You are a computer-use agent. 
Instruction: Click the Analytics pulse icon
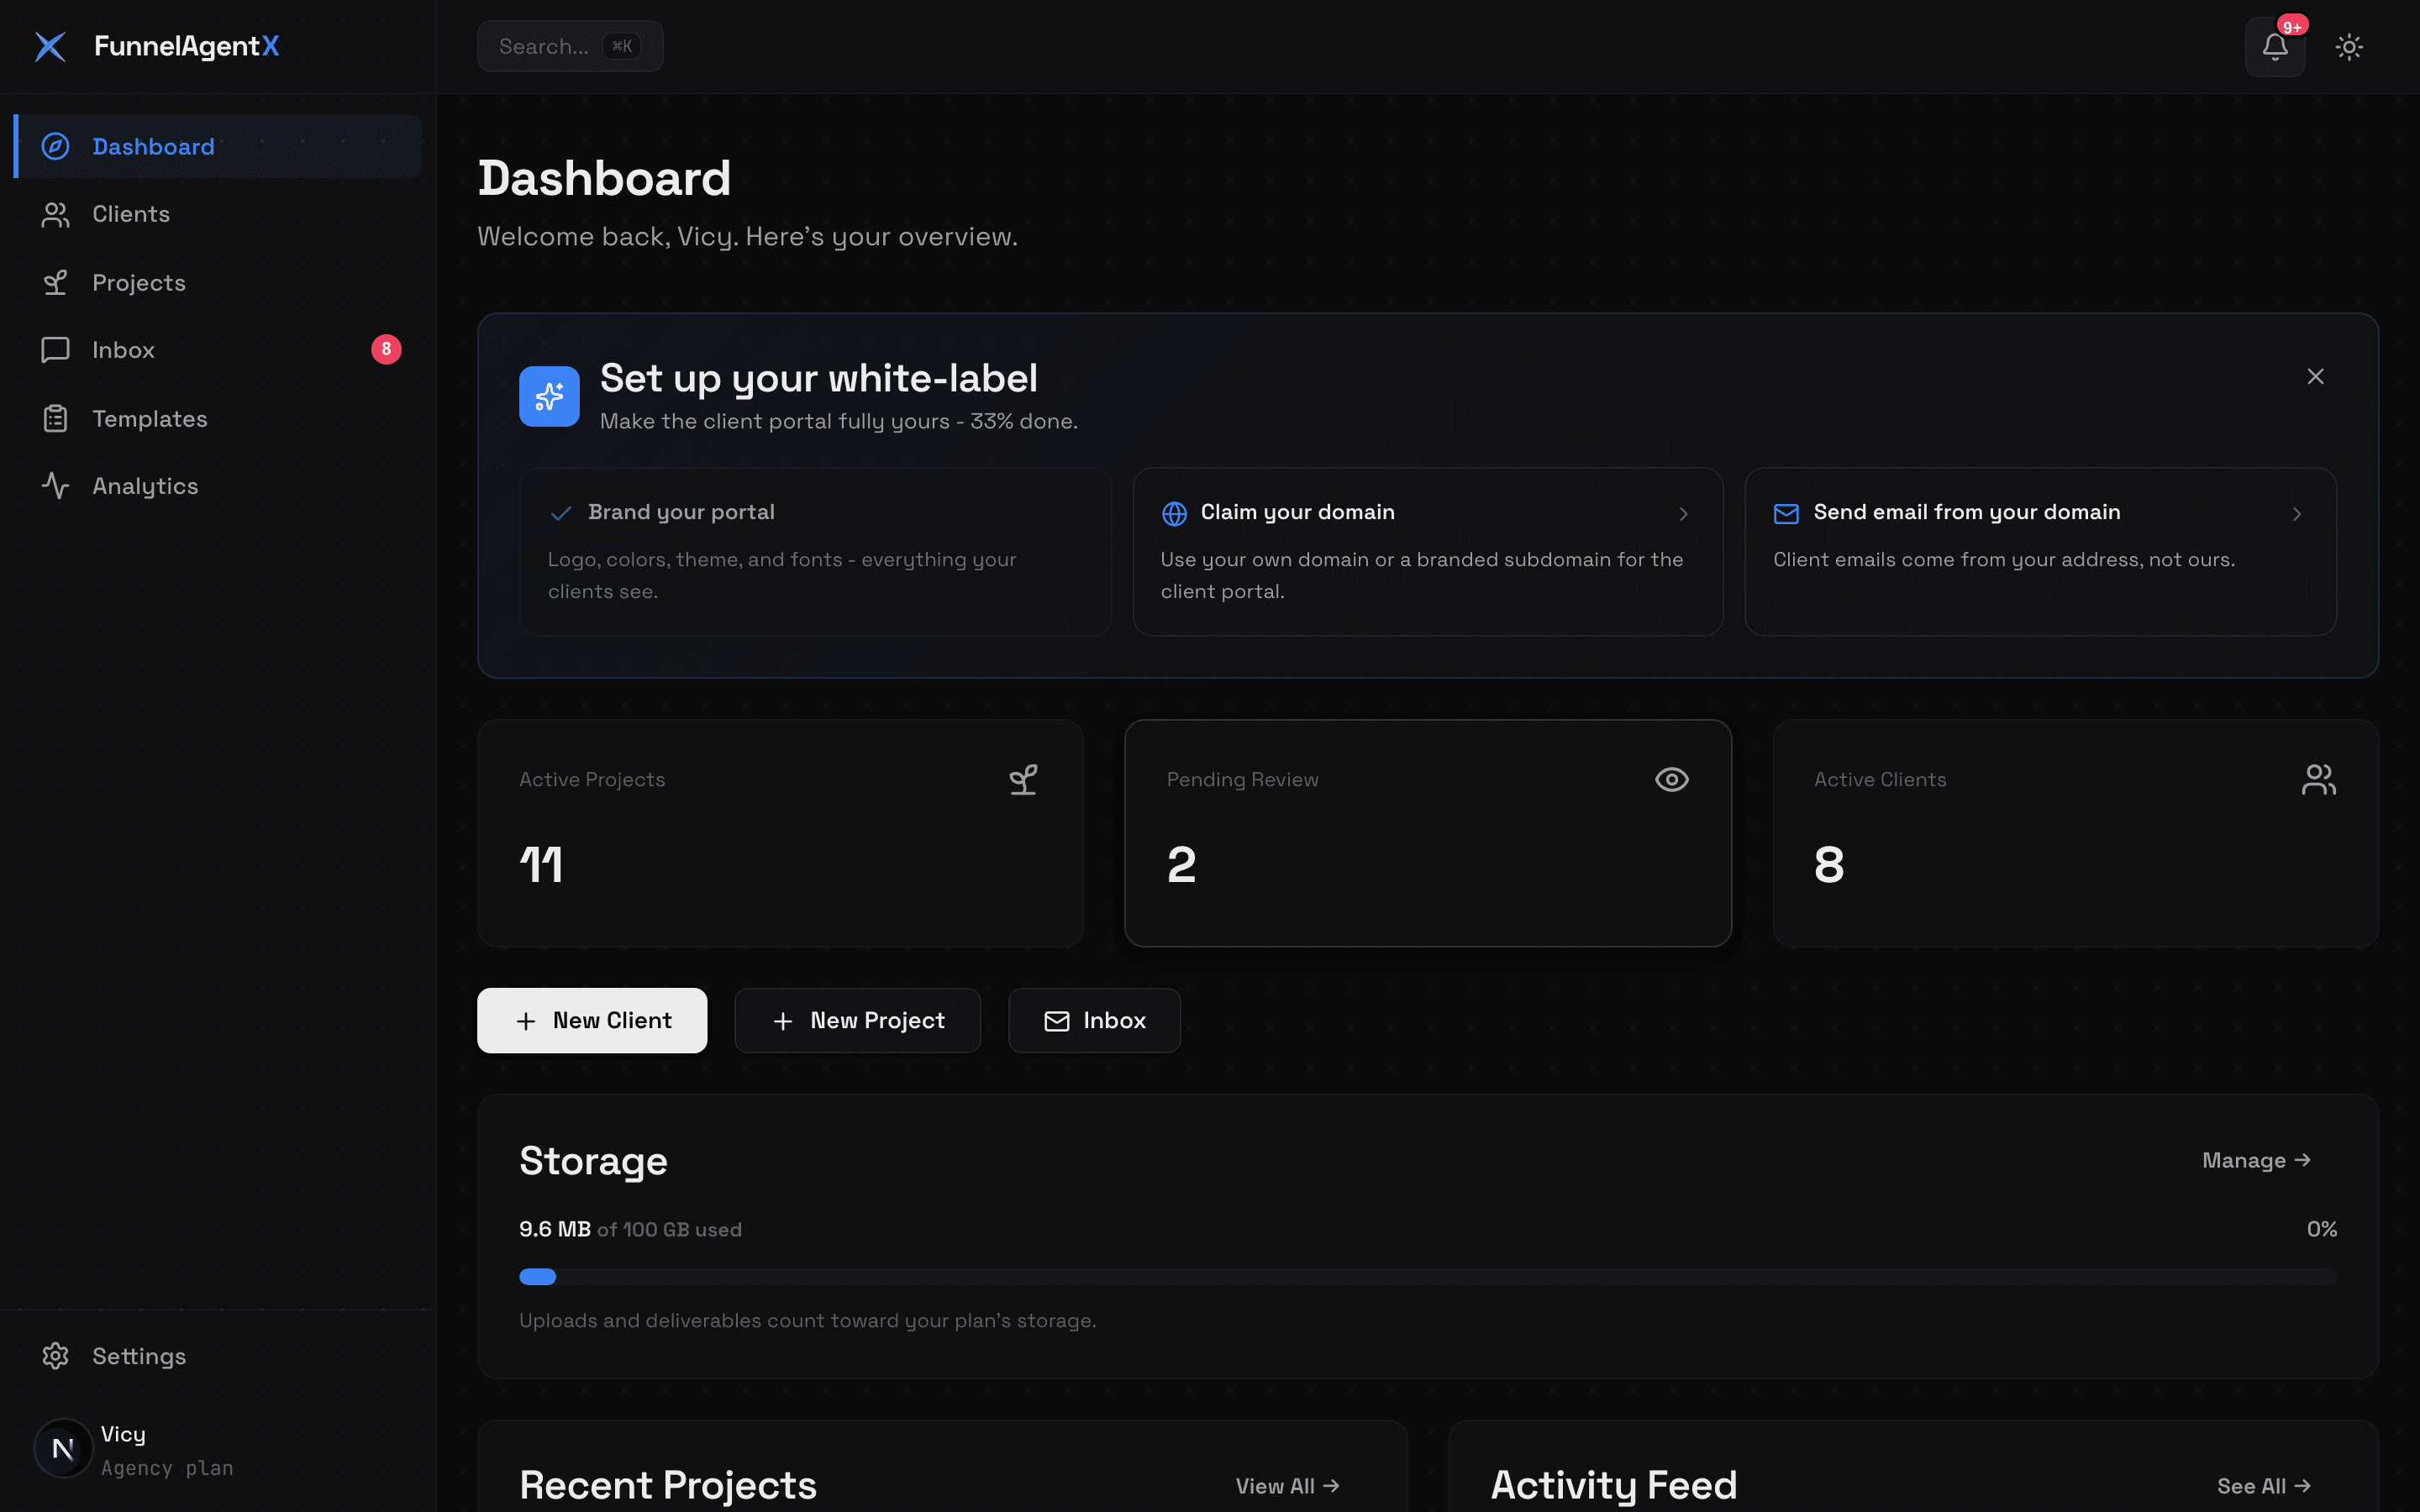[55, 486]
